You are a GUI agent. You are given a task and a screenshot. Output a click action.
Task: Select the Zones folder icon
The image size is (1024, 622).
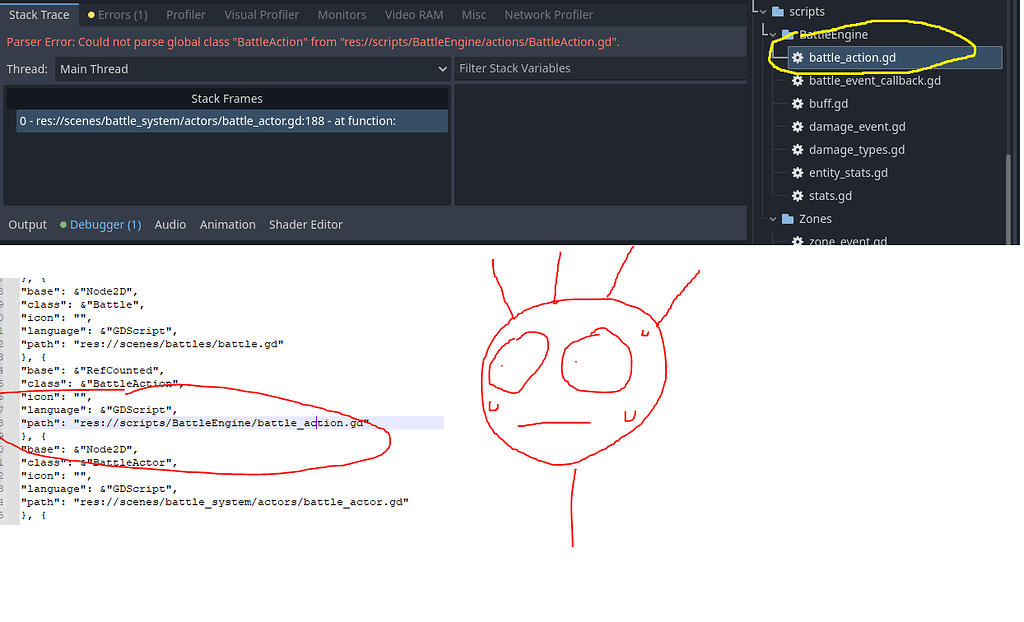788,219
